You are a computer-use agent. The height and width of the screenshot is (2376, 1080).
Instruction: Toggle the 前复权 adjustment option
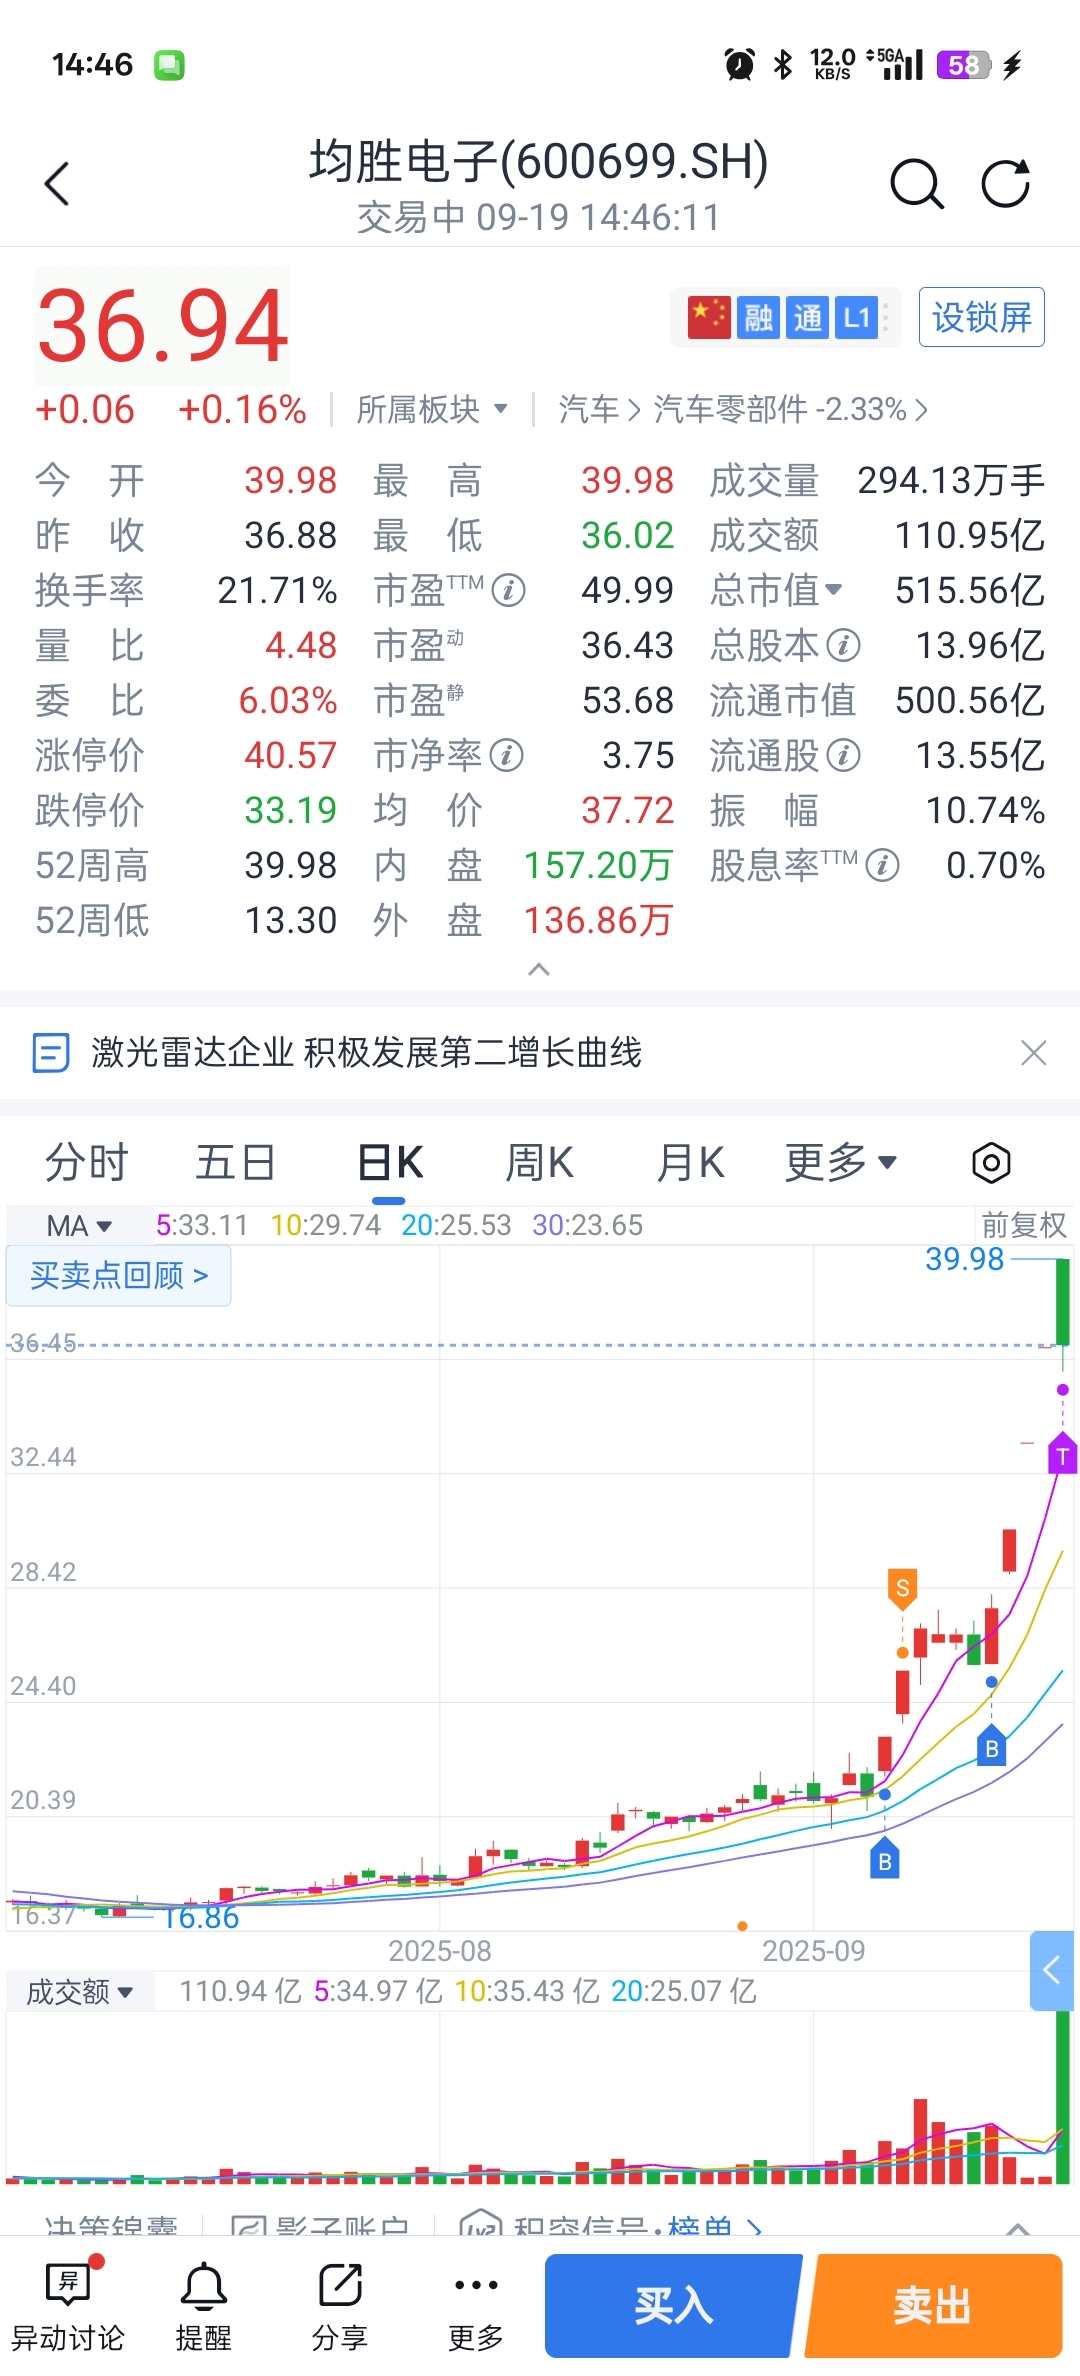tap(1024, 1225)
